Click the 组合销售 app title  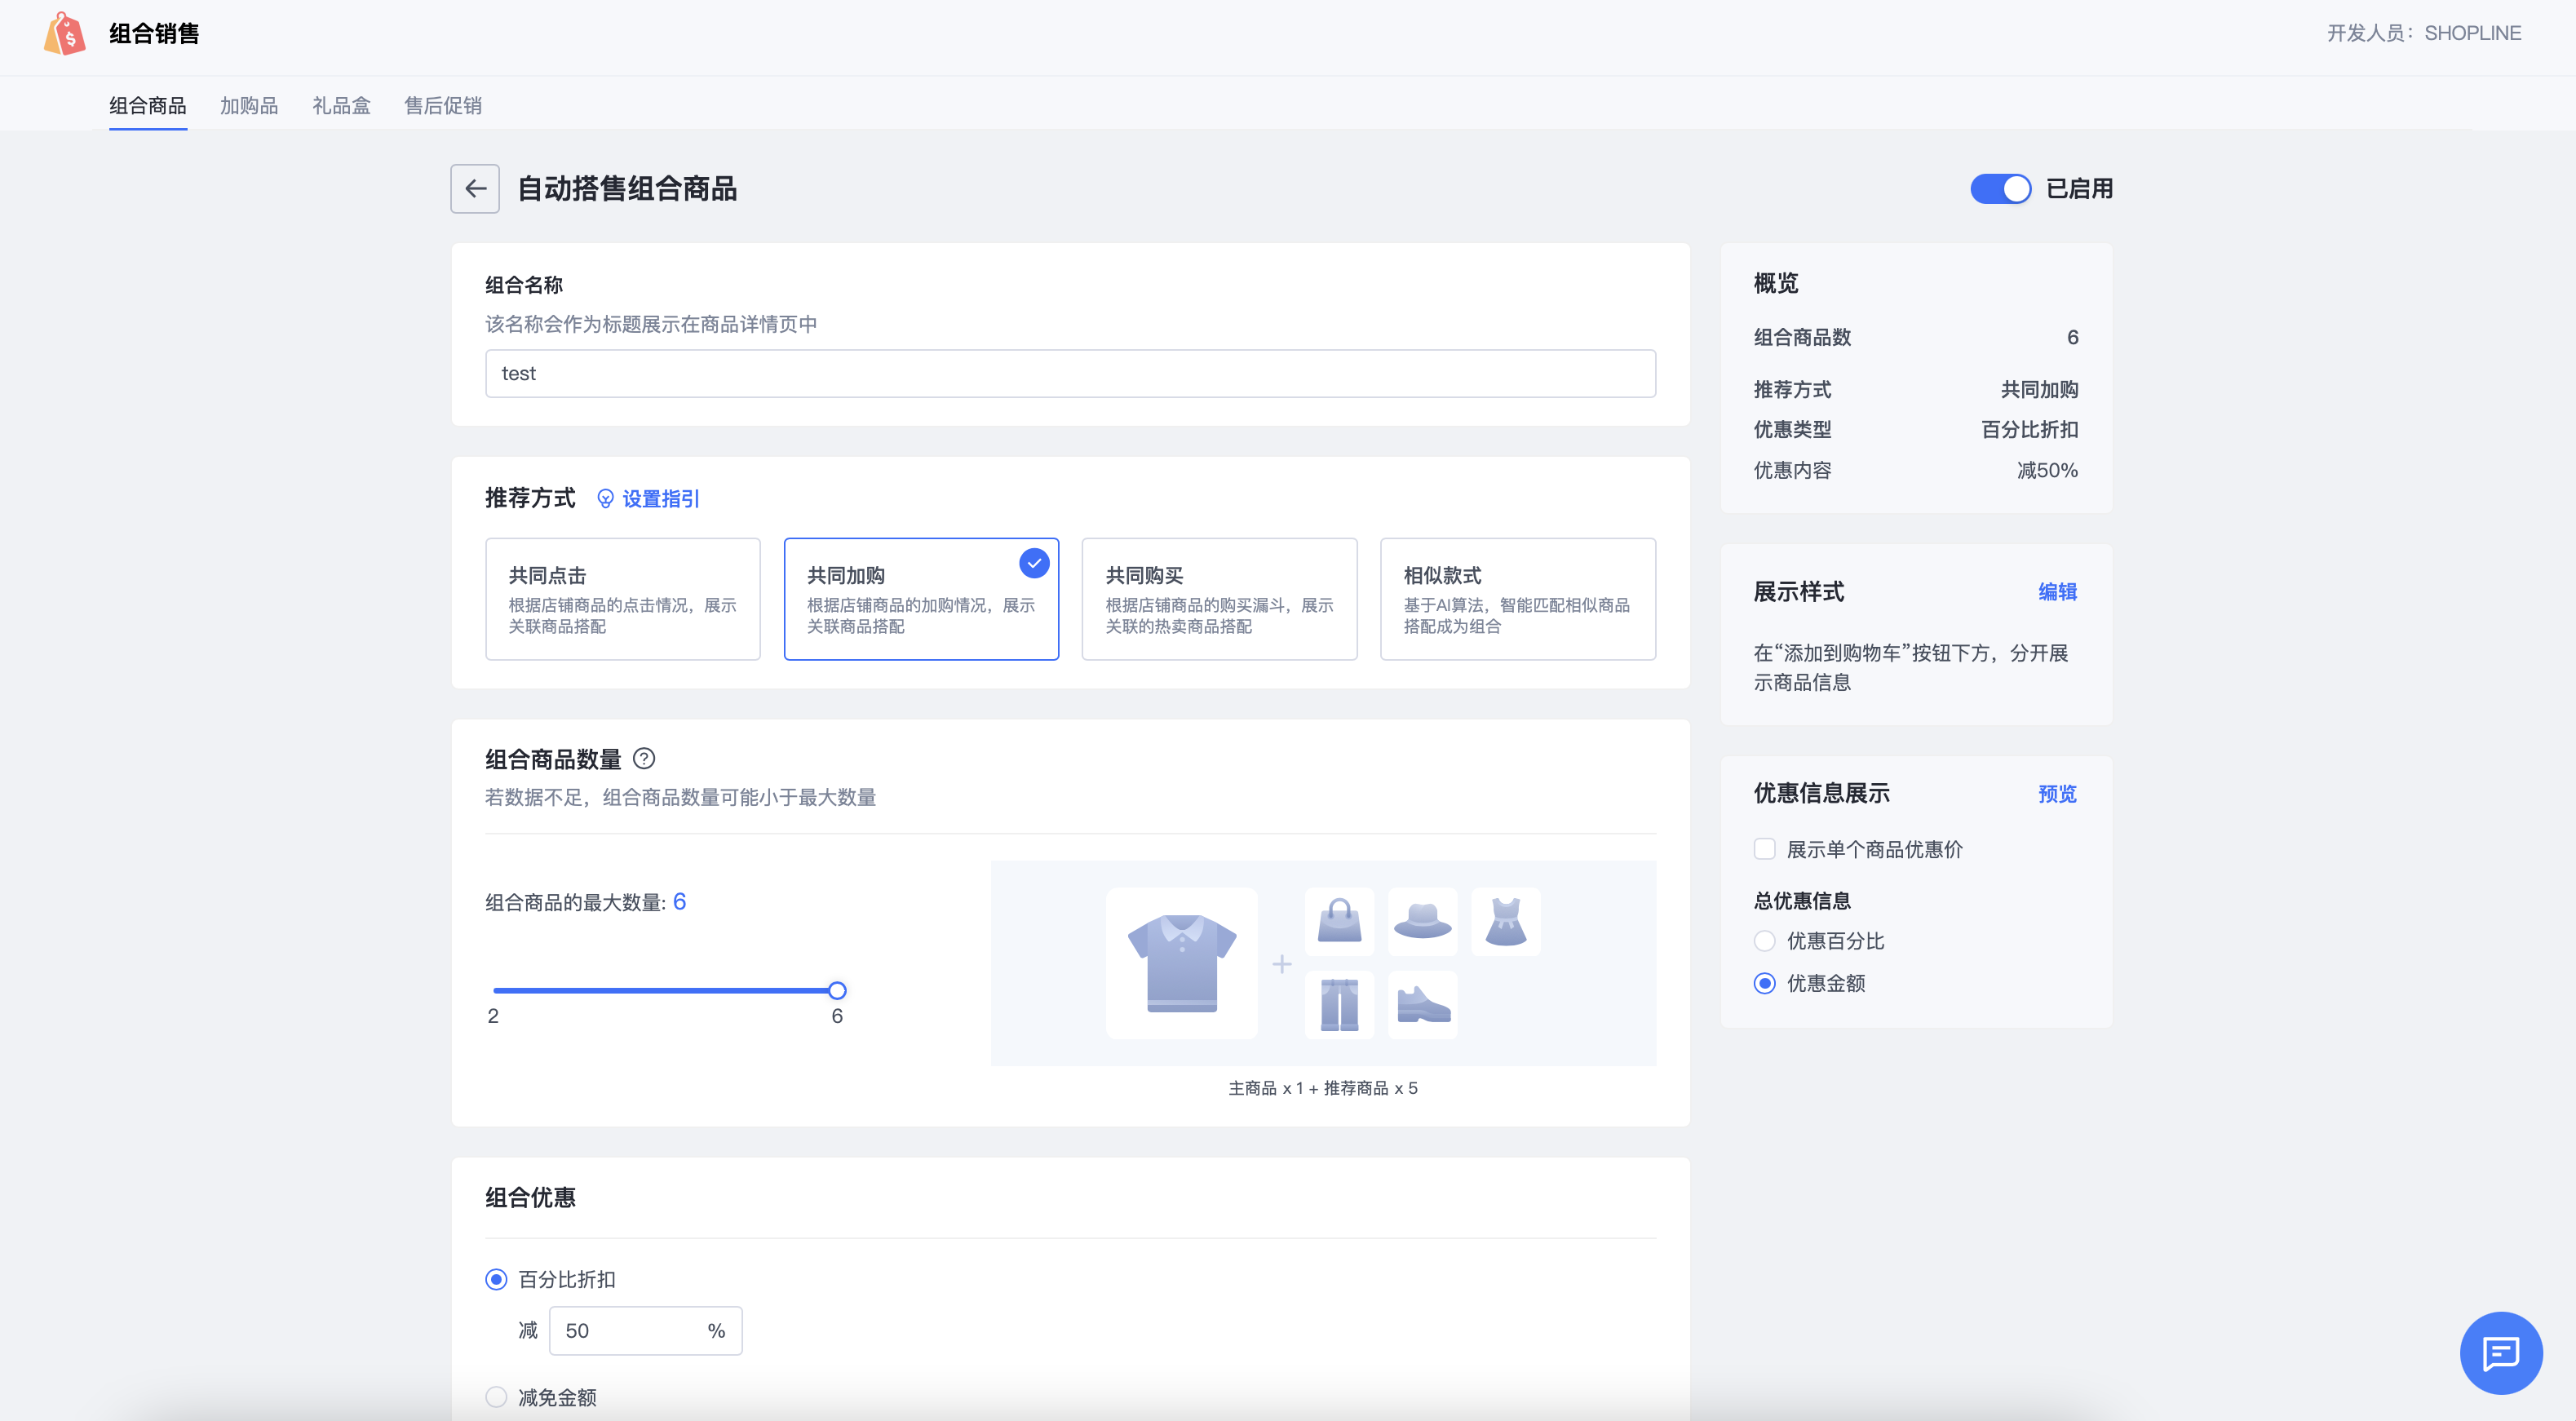click(x=154, y=33)
